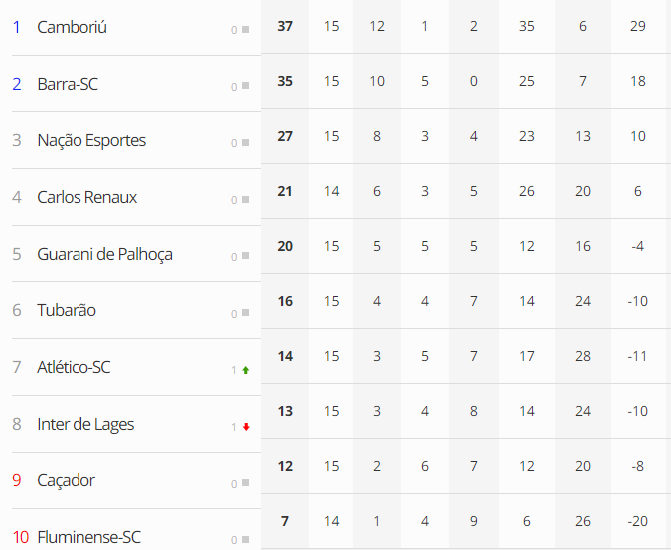
Task: Open the Camboriú team link
Action: [x=72, y=27]
